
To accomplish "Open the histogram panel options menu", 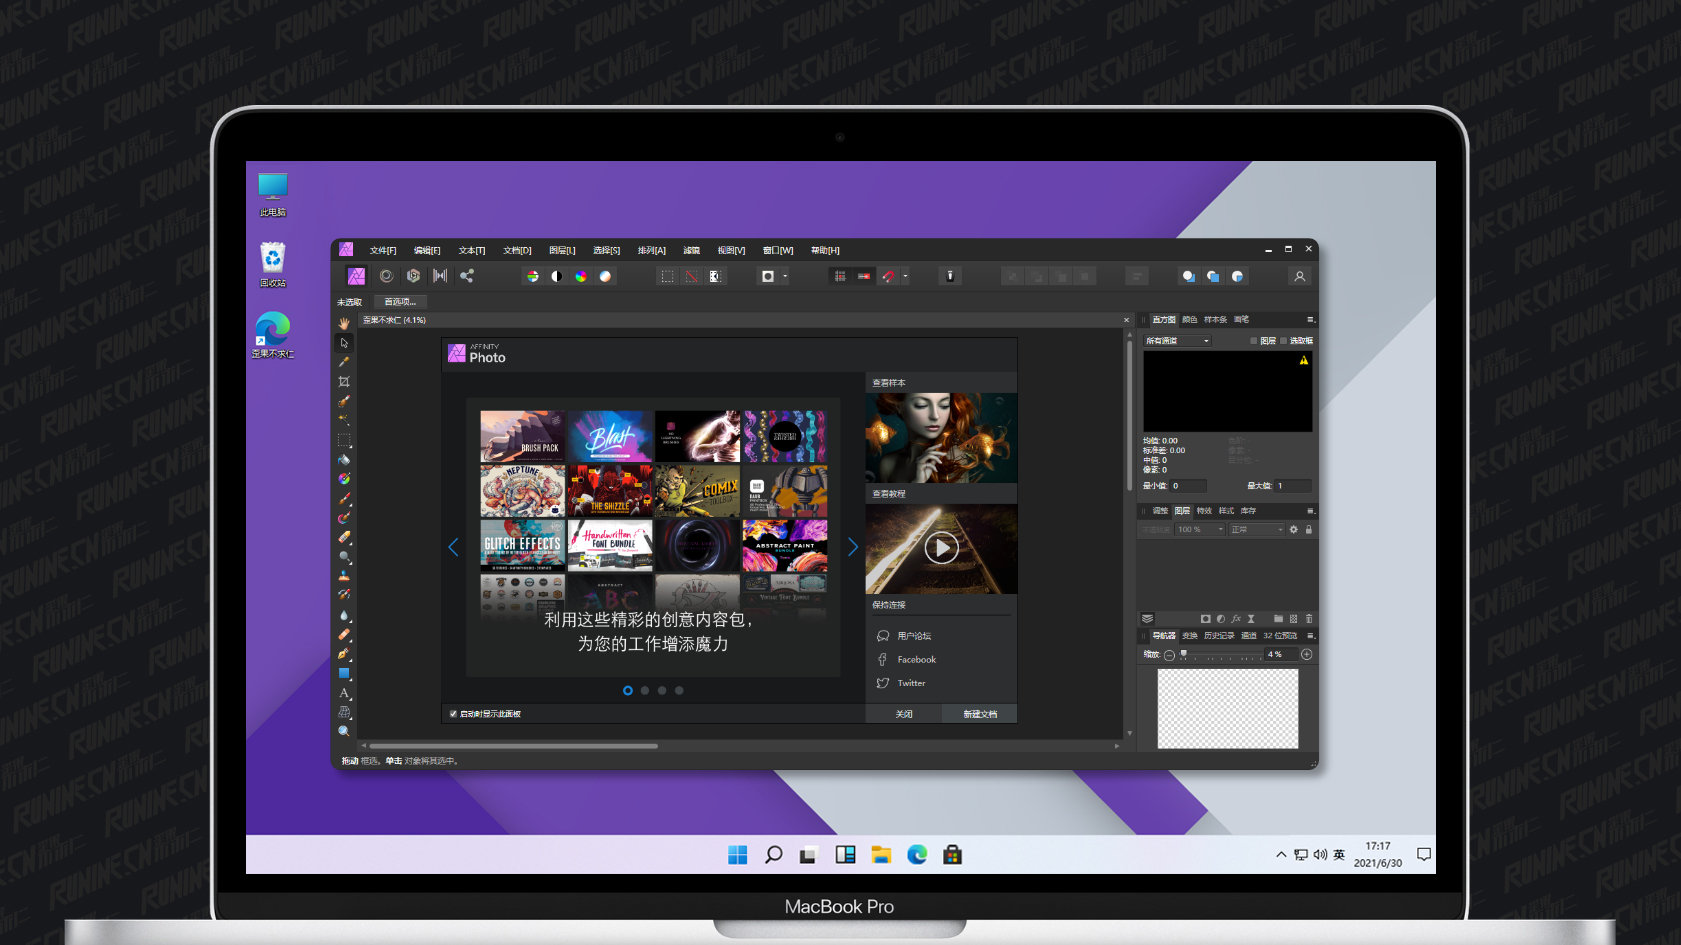I will 1310,320.
